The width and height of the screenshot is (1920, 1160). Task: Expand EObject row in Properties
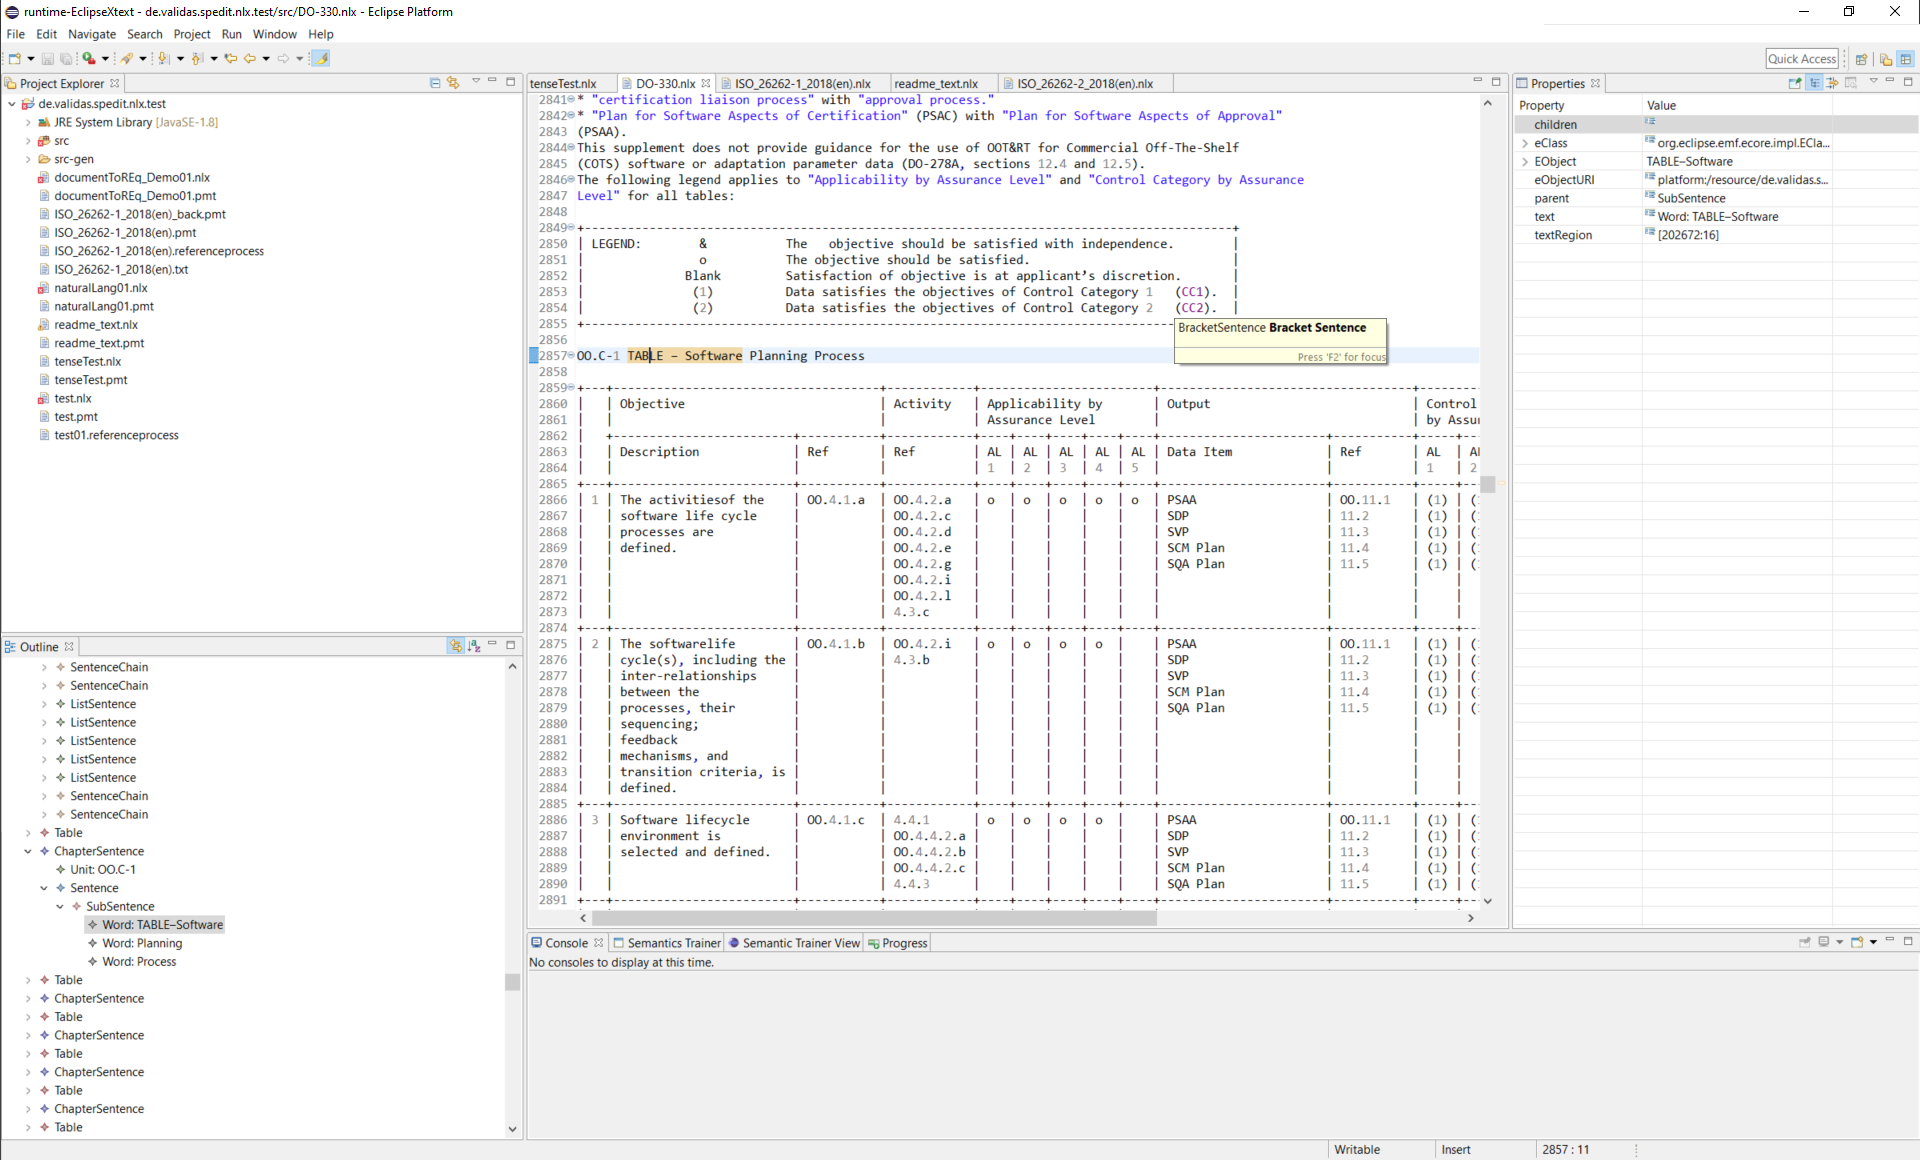pos(1525,162)
